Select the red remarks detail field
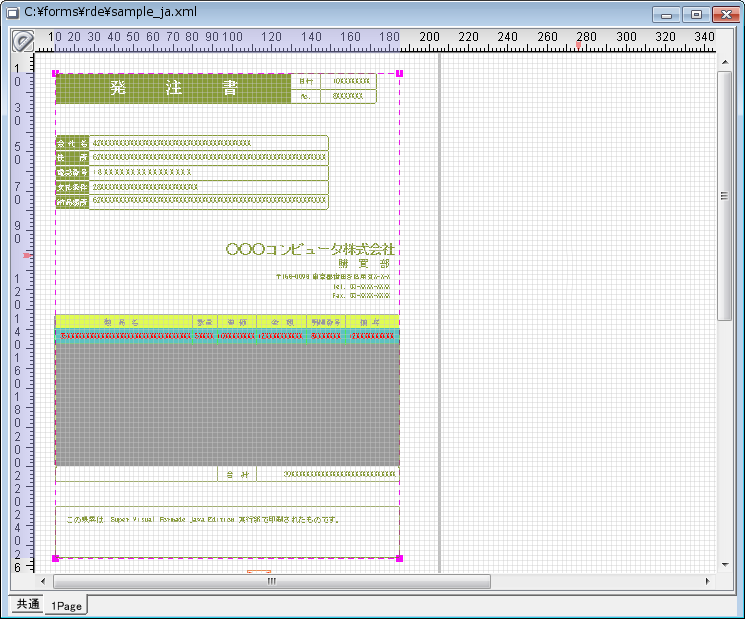The image size is (745, 619). 372,336
